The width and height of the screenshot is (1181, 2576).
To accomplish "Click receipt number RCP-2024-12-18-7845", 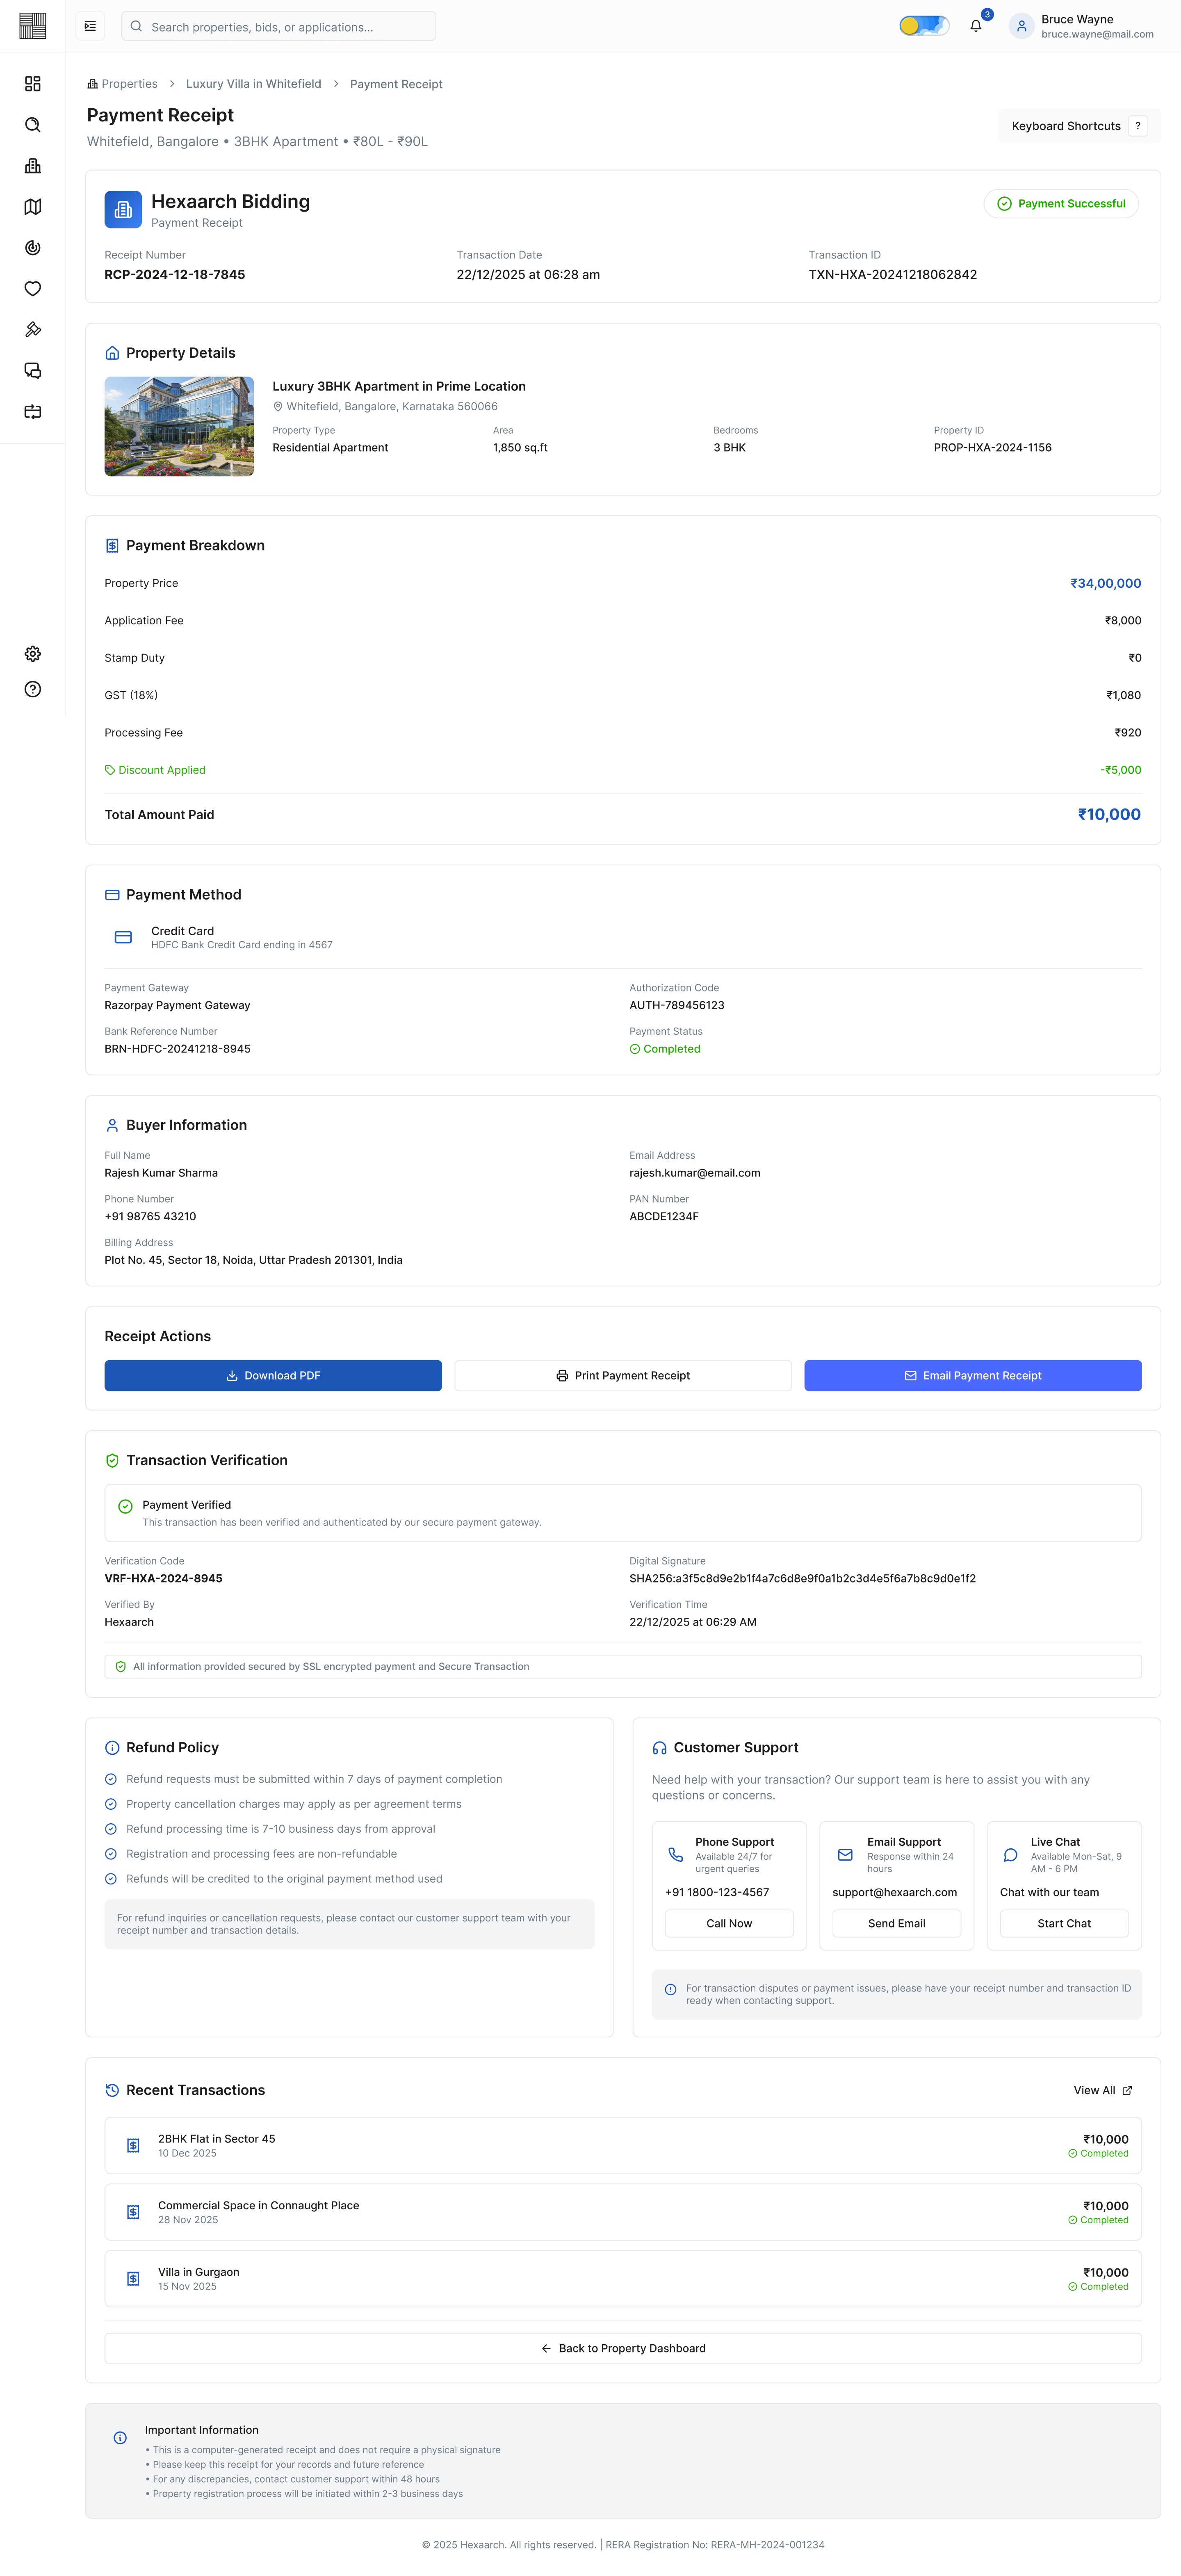I will point(175,275).
